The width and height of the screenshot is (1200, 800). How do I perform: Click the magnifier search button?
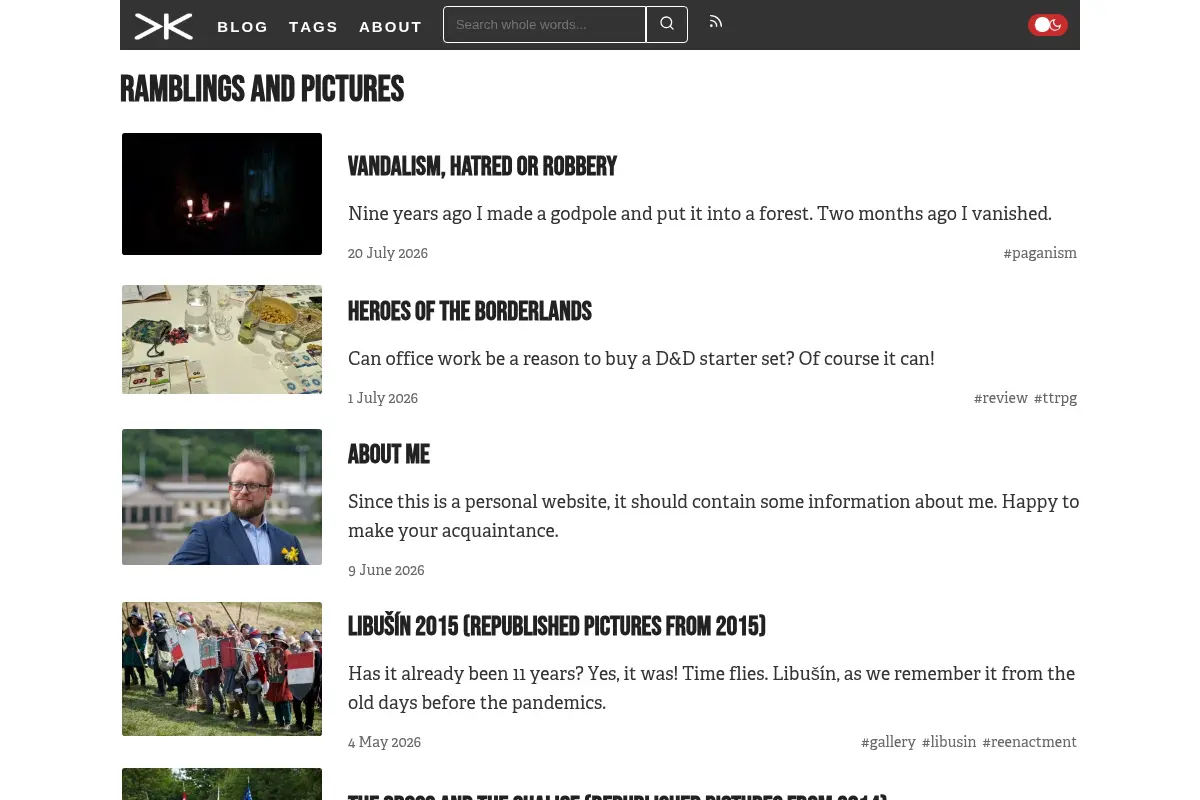(x=667, y=24)
